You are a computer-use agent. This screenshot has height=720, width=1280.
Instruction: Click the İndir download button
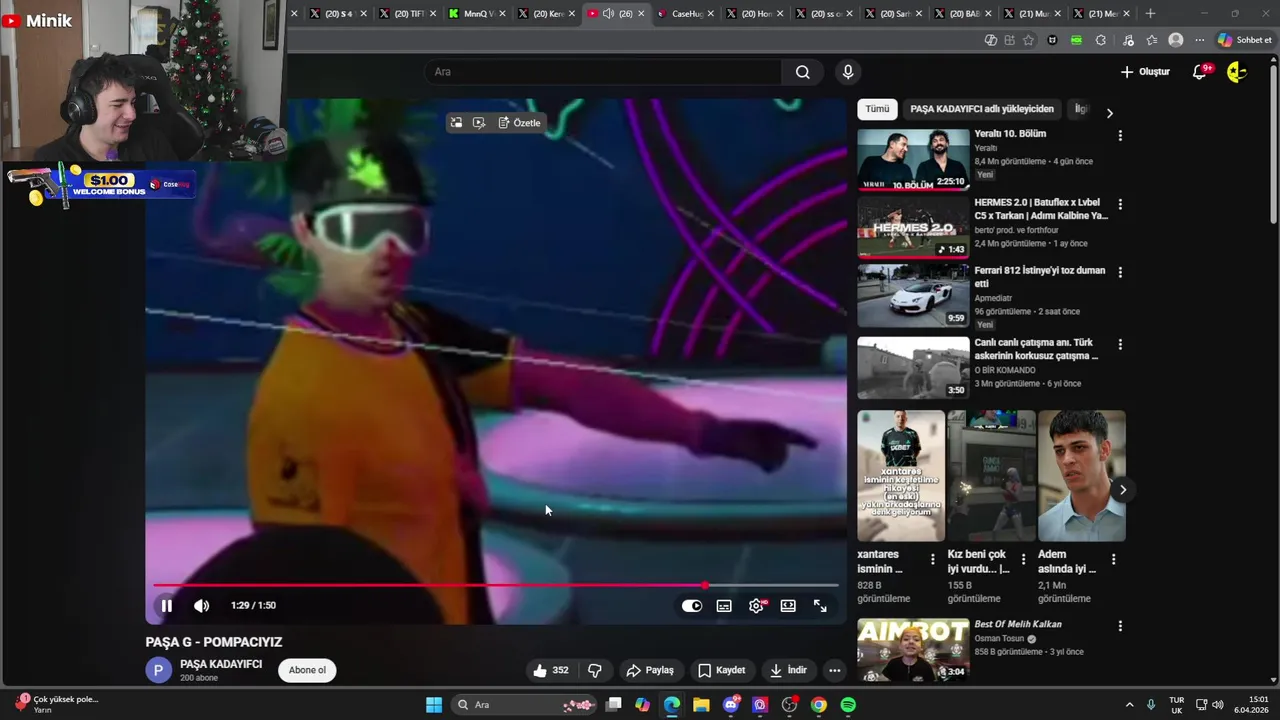pyautogui.click(x=788, y=670)
